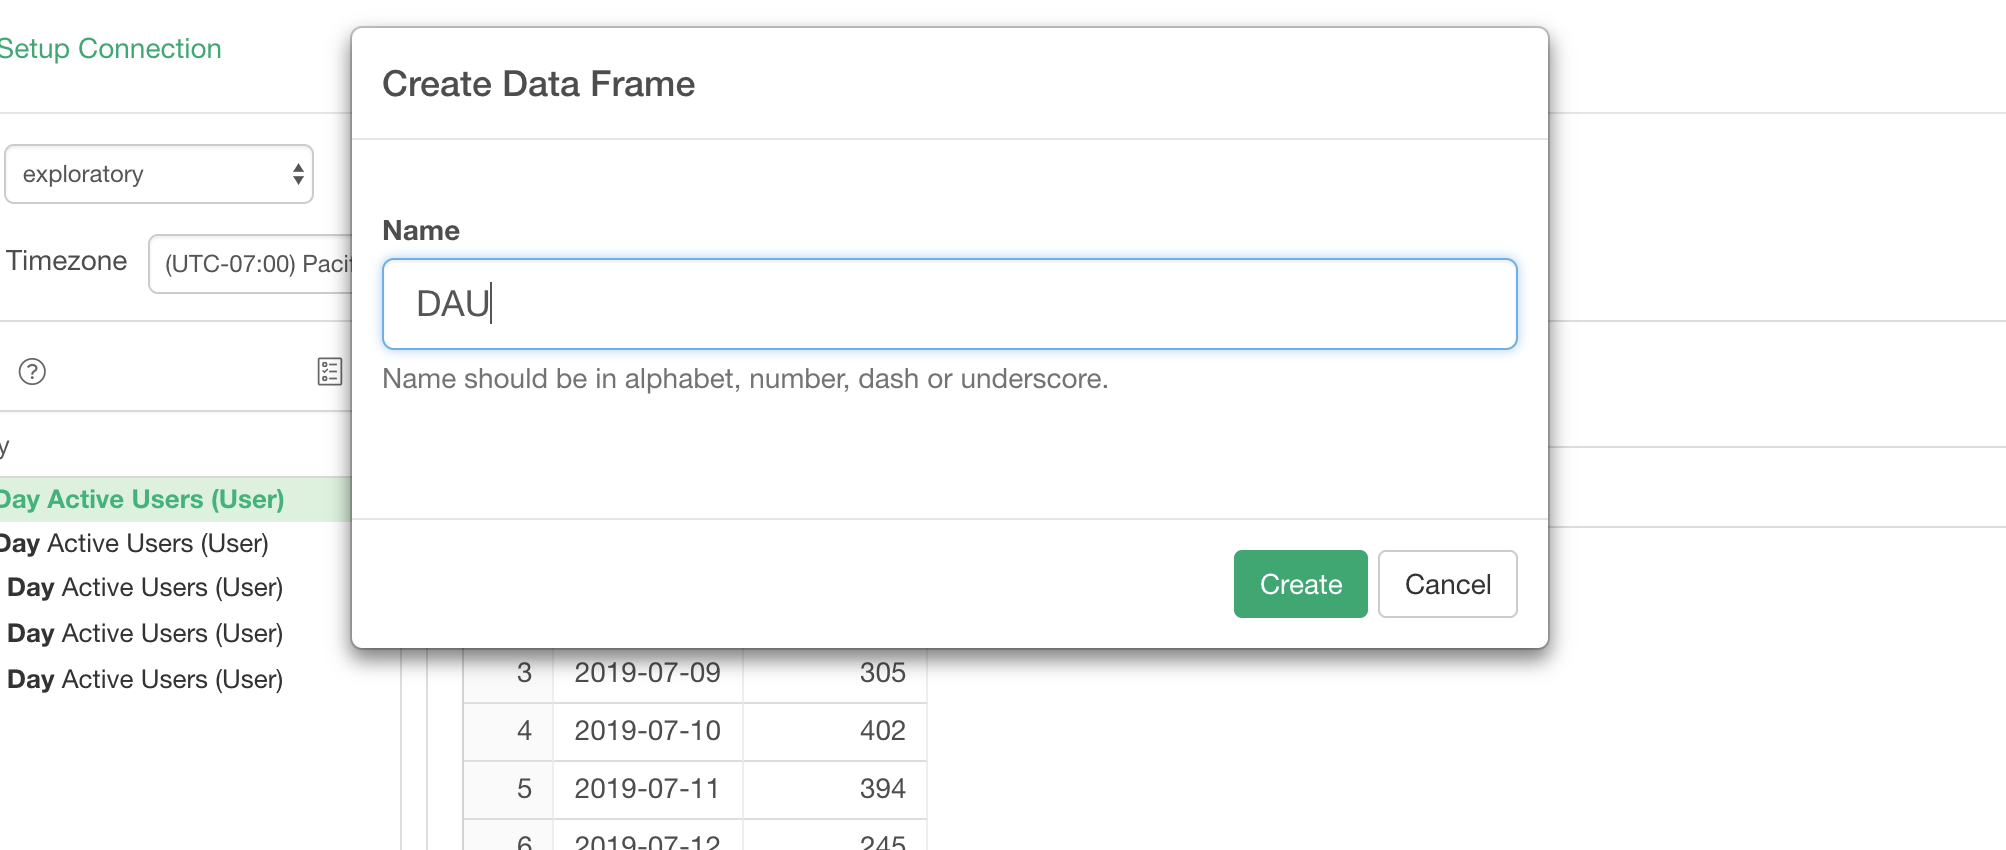Select the cell showing value 394

835,789
